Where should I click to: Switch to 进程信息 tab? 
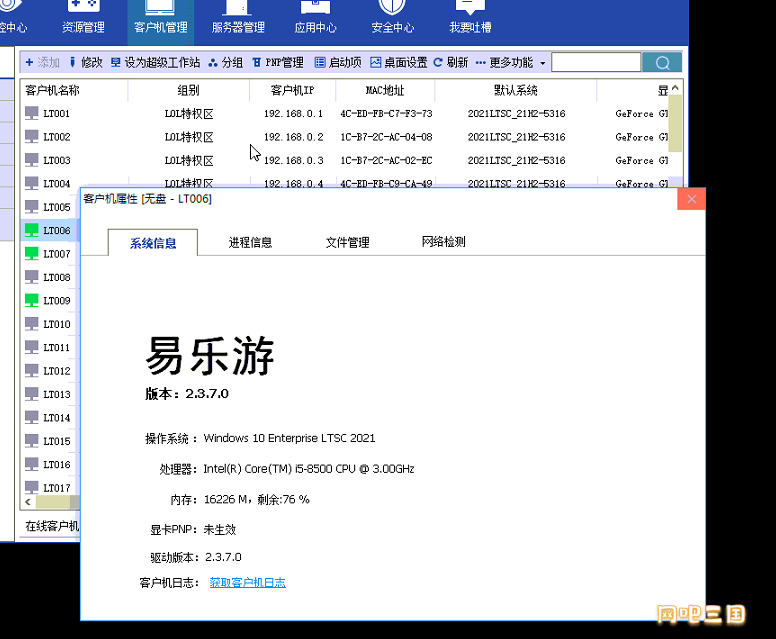[250, 243]
